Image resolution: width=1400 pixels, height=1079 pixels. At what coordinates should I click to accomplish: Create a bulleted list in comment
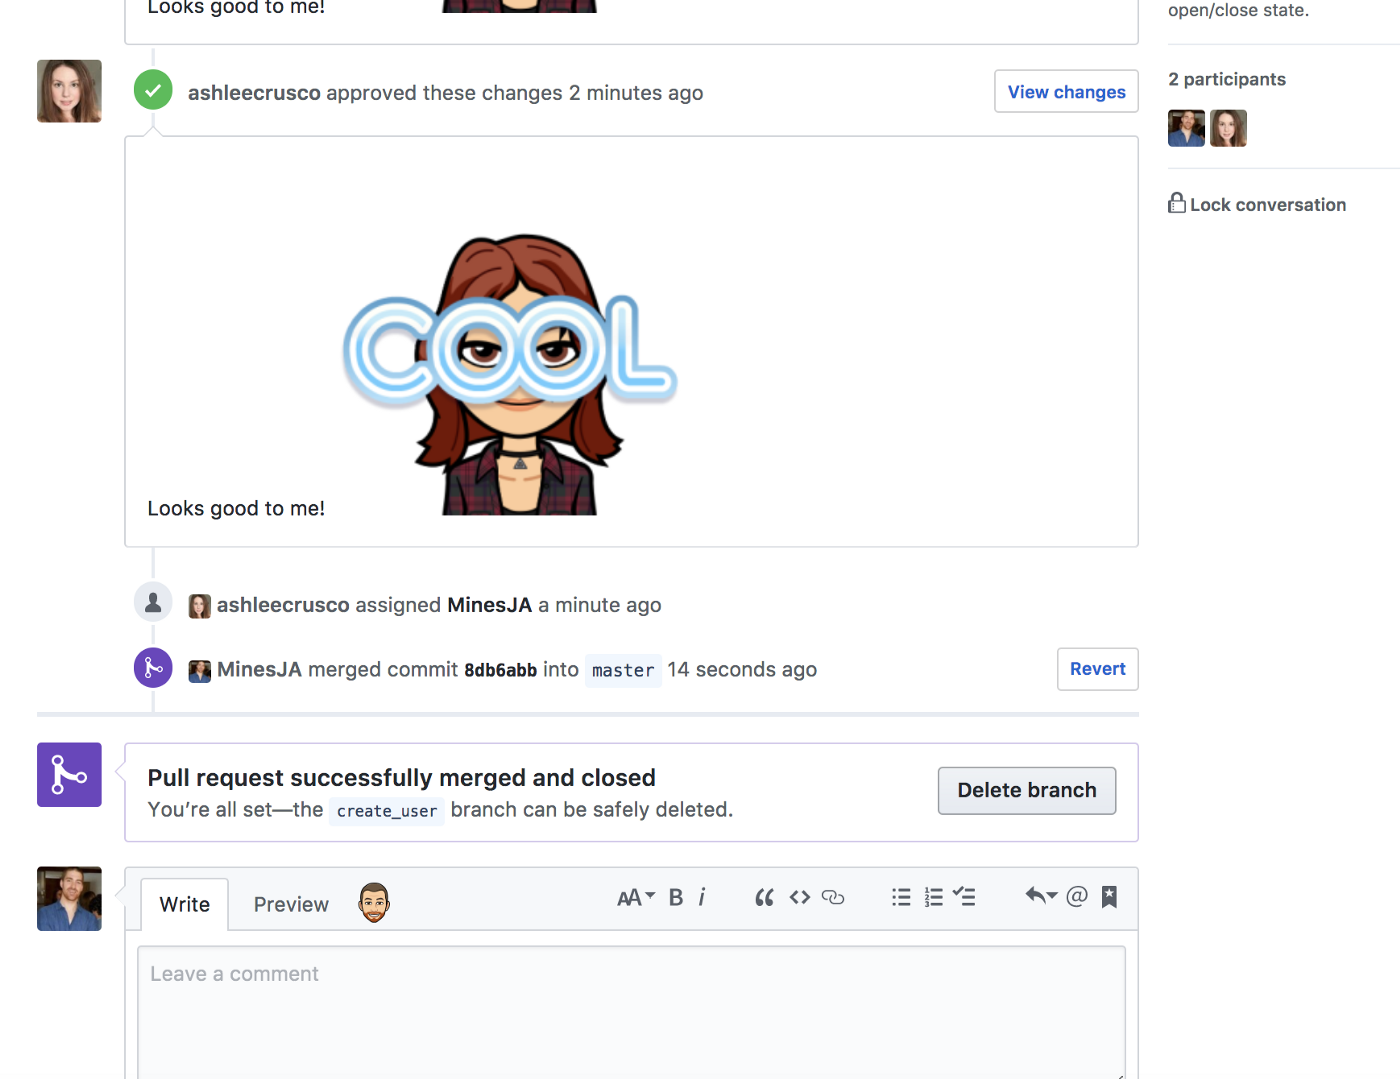point(900,897)
